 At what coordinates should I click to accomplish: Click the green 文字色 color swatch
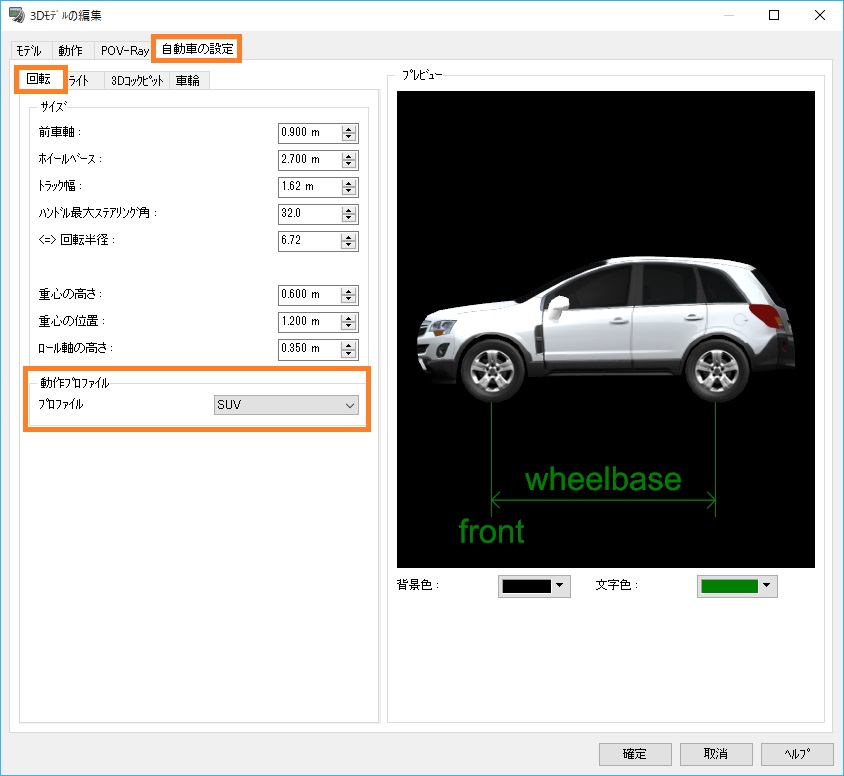coord(729,586)
